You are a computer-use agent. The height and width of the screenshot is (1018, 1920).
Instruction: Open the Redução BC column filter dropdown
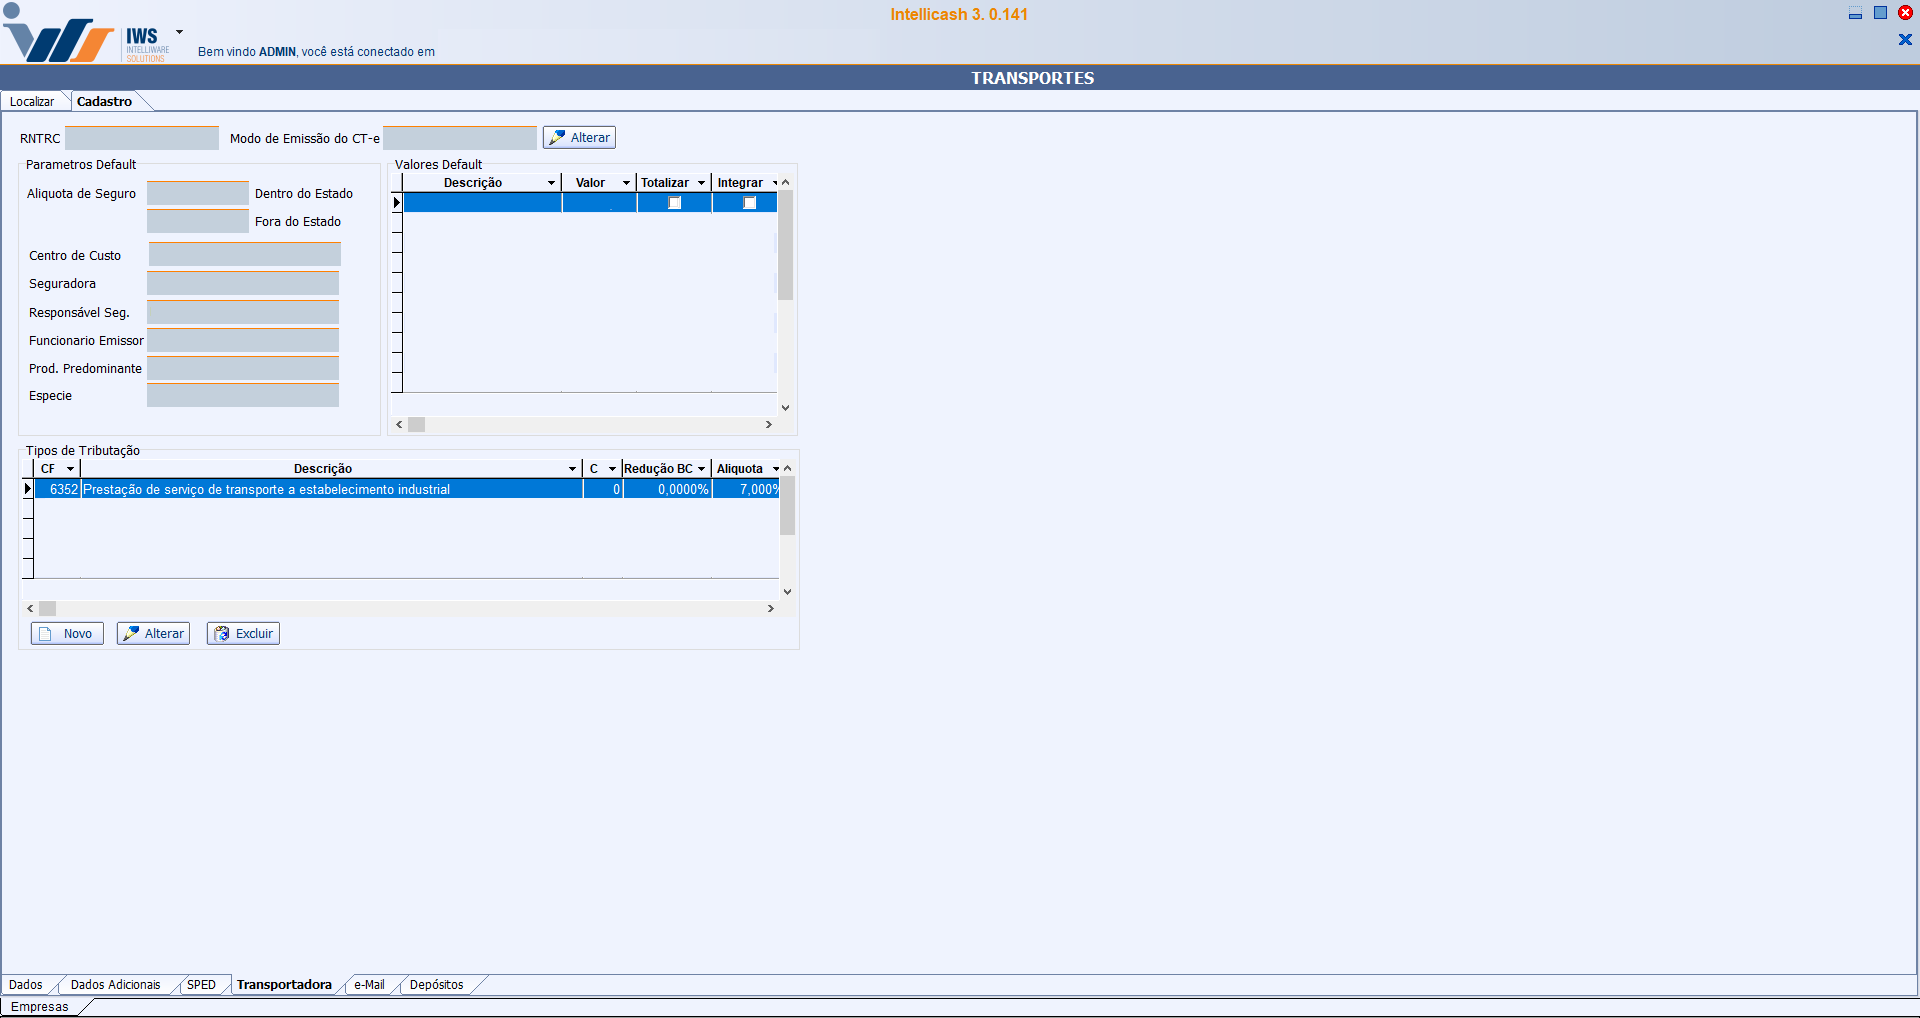[702, 469]
